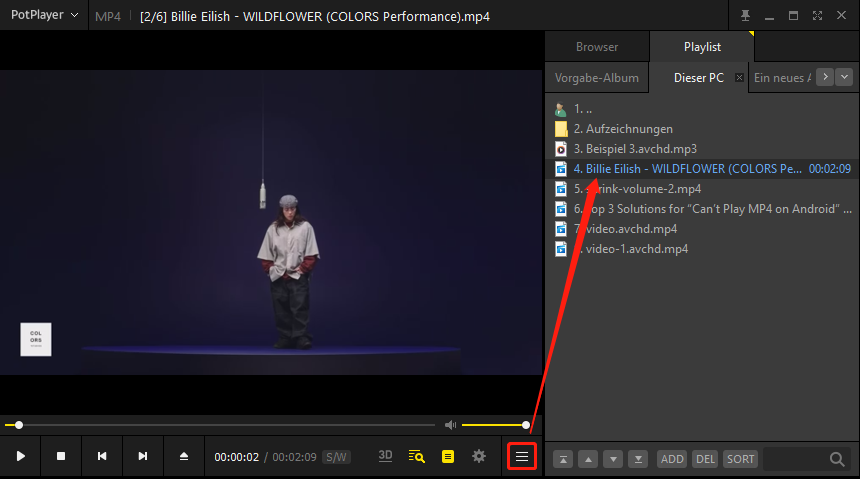Click the ADD button in playlist
The image size is (860, 479).
point(672,459)
